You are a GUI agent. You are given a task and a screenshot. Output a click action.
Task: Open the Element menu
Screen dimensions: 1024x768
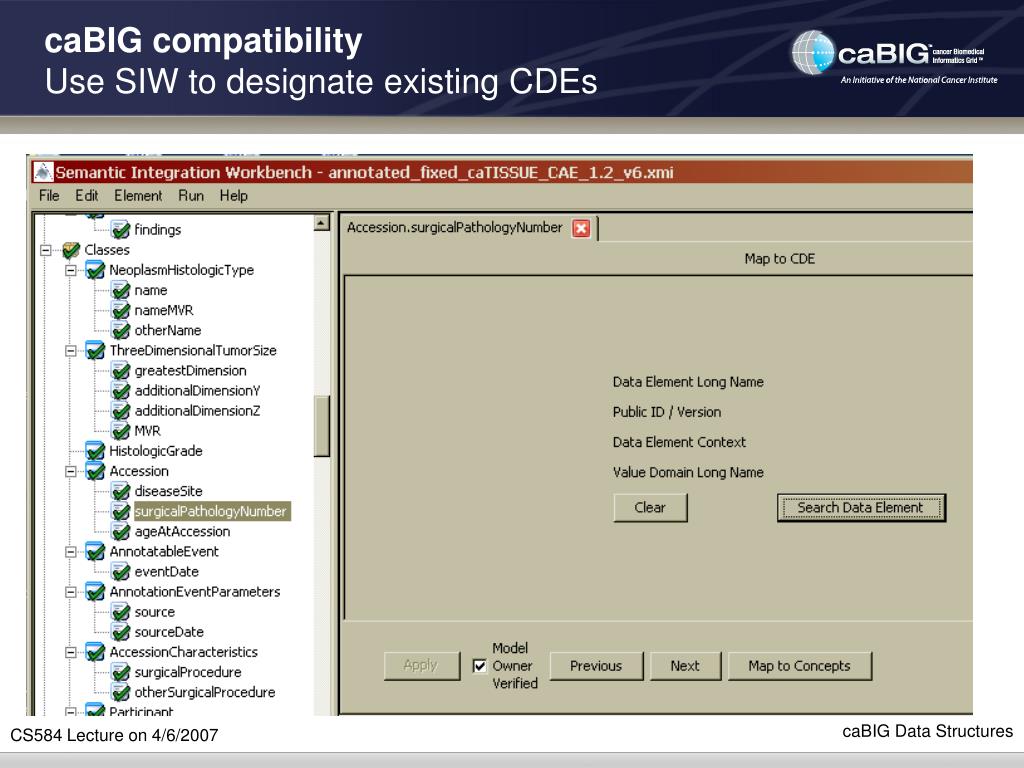coord(138,196)
